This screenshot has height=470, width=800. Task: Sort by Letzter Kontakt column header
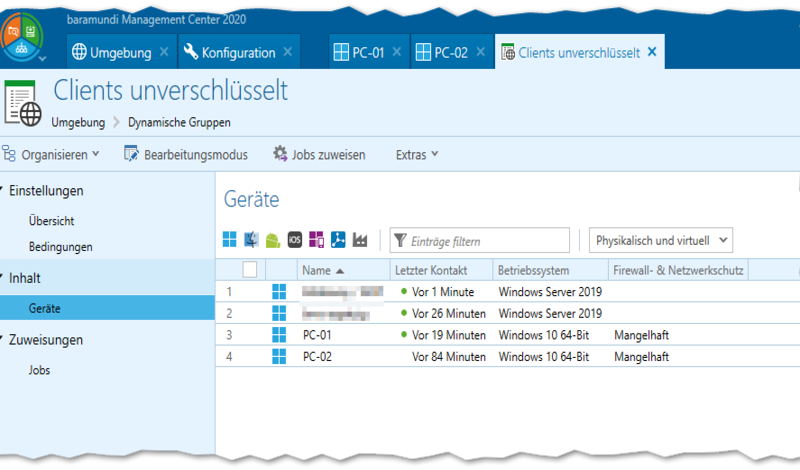(x=442, y=270)
